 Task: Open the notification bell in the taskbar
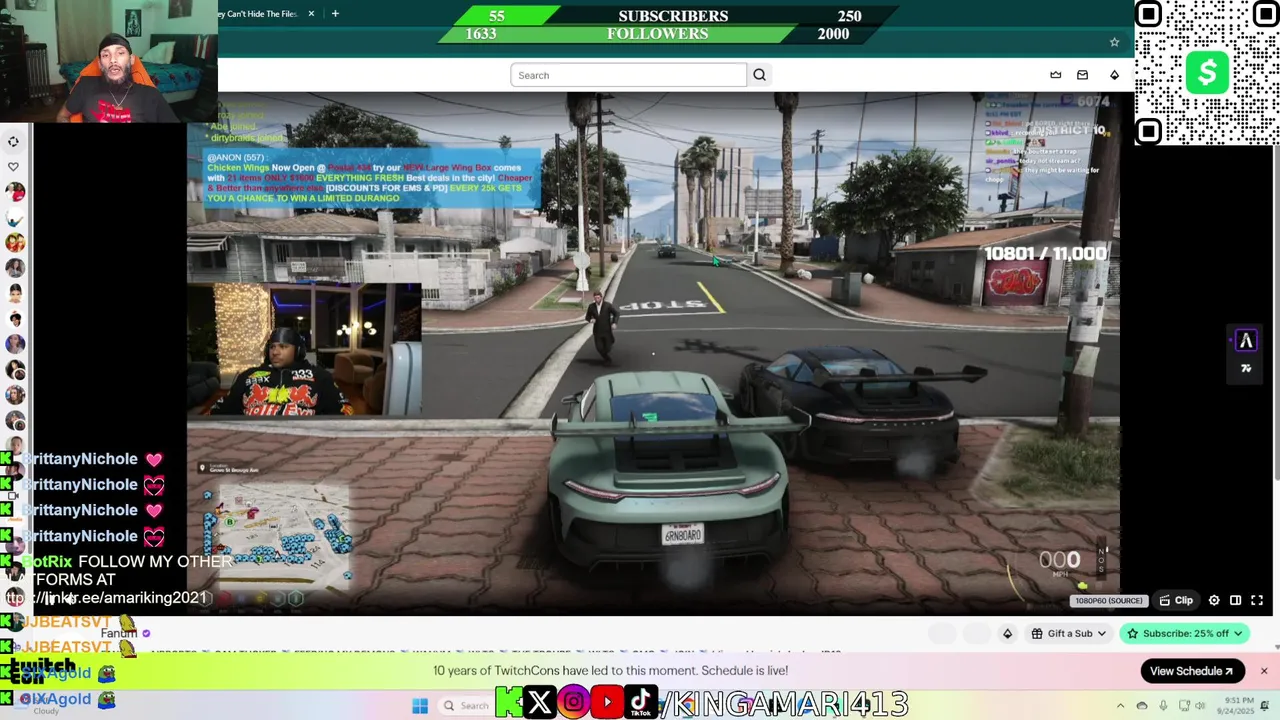1267,706
